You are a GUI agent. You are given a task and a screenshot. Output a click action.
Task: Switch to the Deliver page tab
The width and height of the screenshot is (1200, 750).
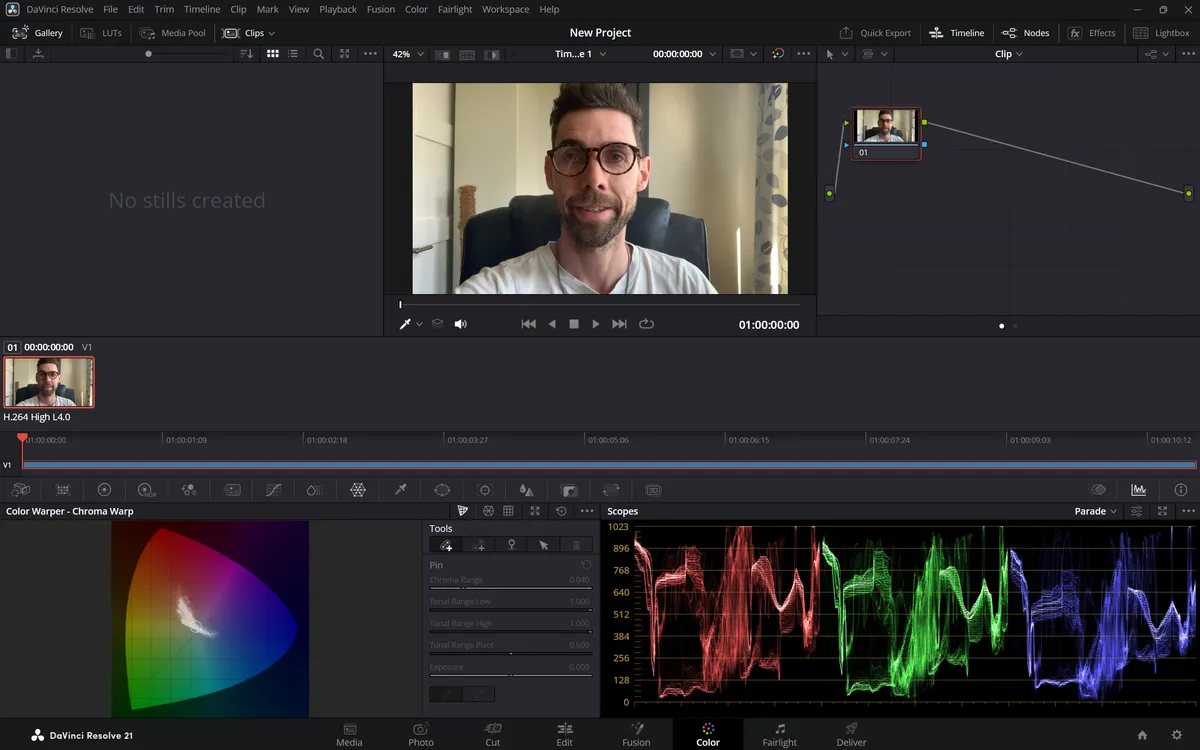pyautogui.click(x=851, y=734)
